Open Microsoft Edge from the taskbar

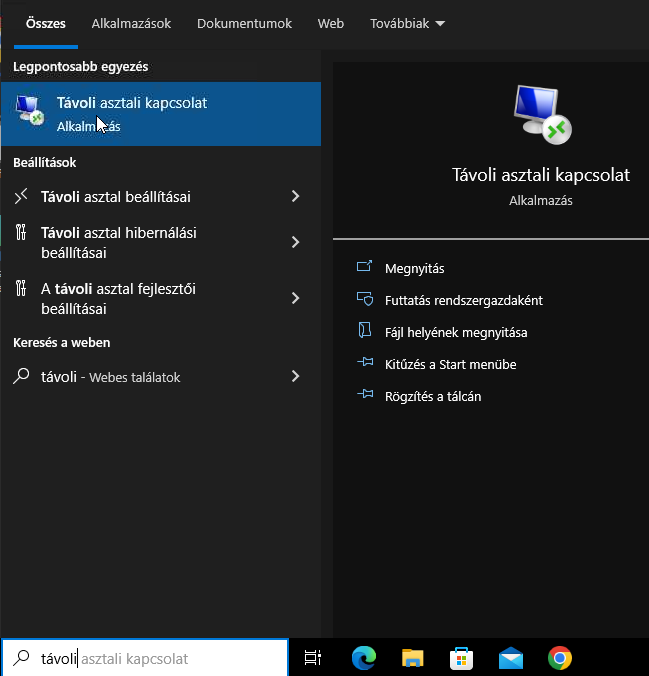point(364,657)
